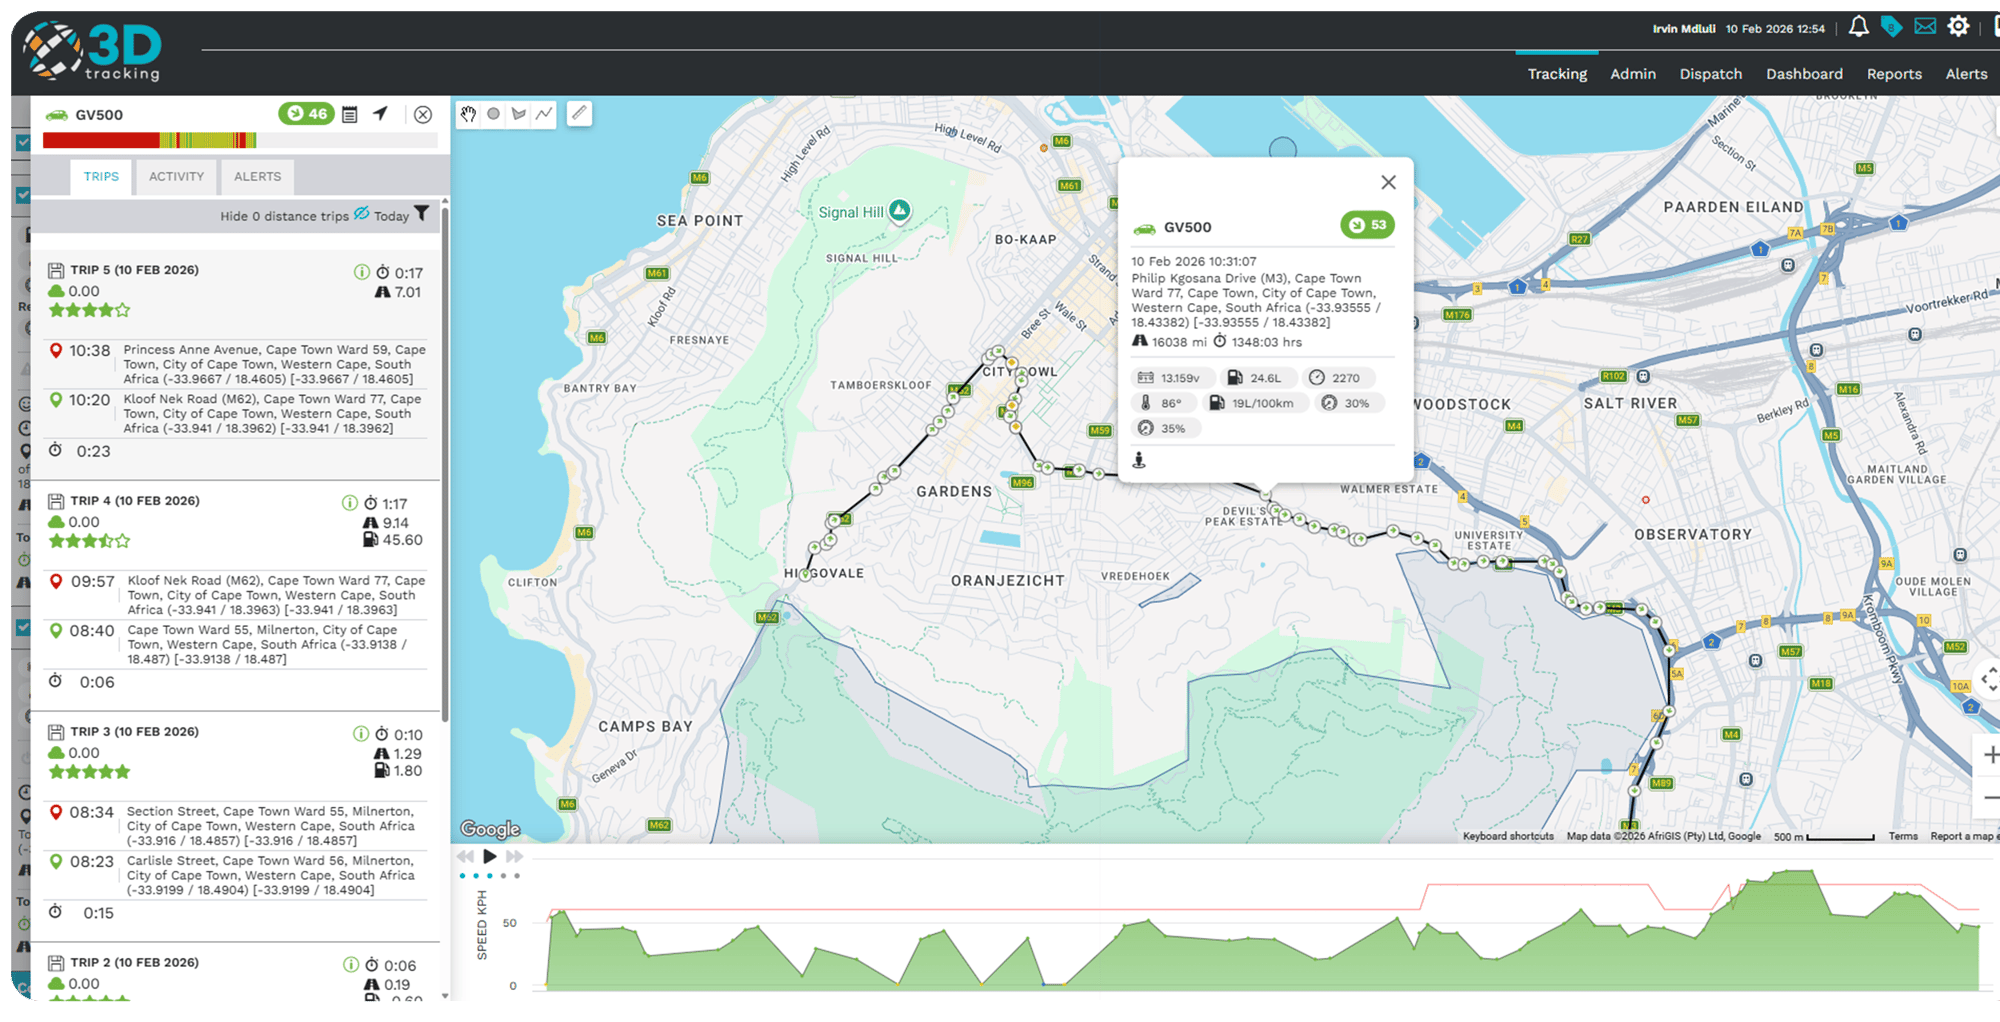Select the polygon draw tool
2000x1022 pixels.
click(x=518, y=114)
